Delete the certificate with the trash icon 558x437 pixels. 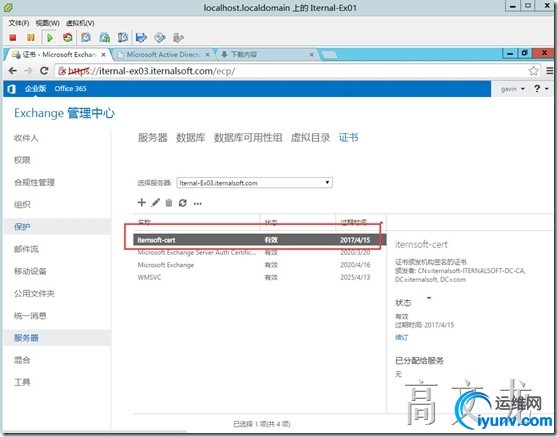[169, 203]
